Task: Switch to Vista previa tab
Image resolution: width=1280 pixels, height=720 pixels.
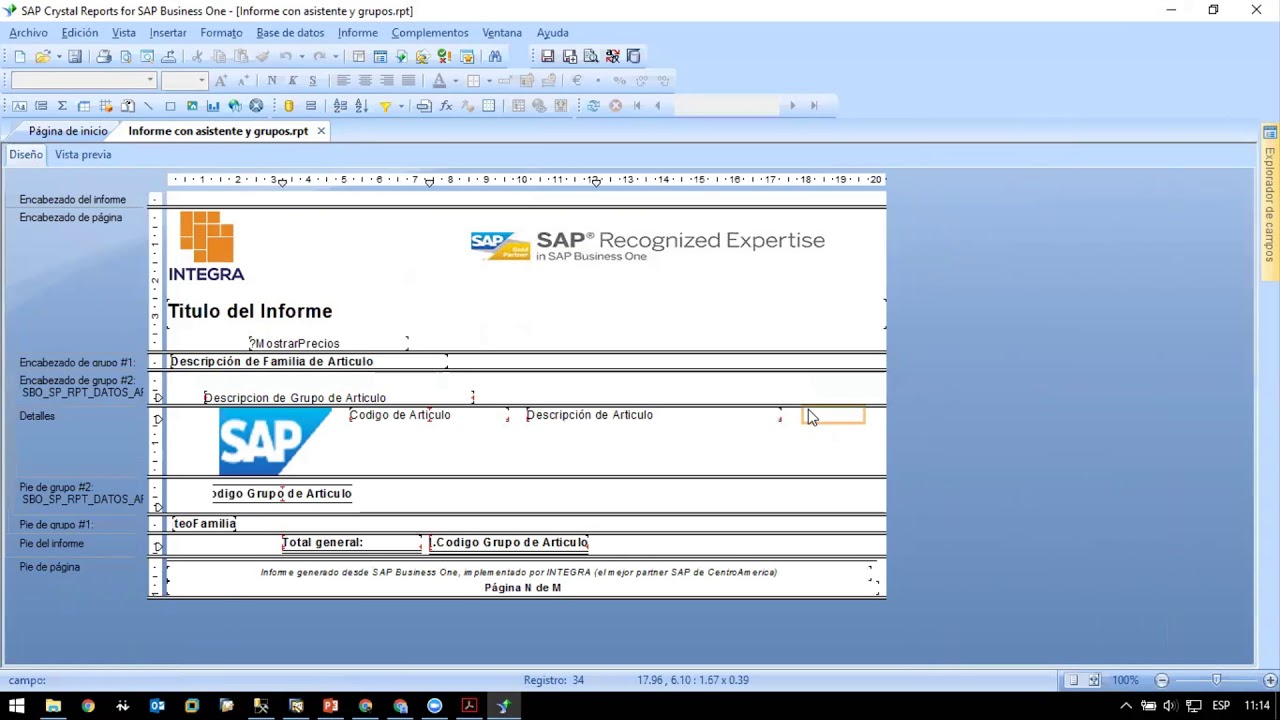Action: (83, 155)
